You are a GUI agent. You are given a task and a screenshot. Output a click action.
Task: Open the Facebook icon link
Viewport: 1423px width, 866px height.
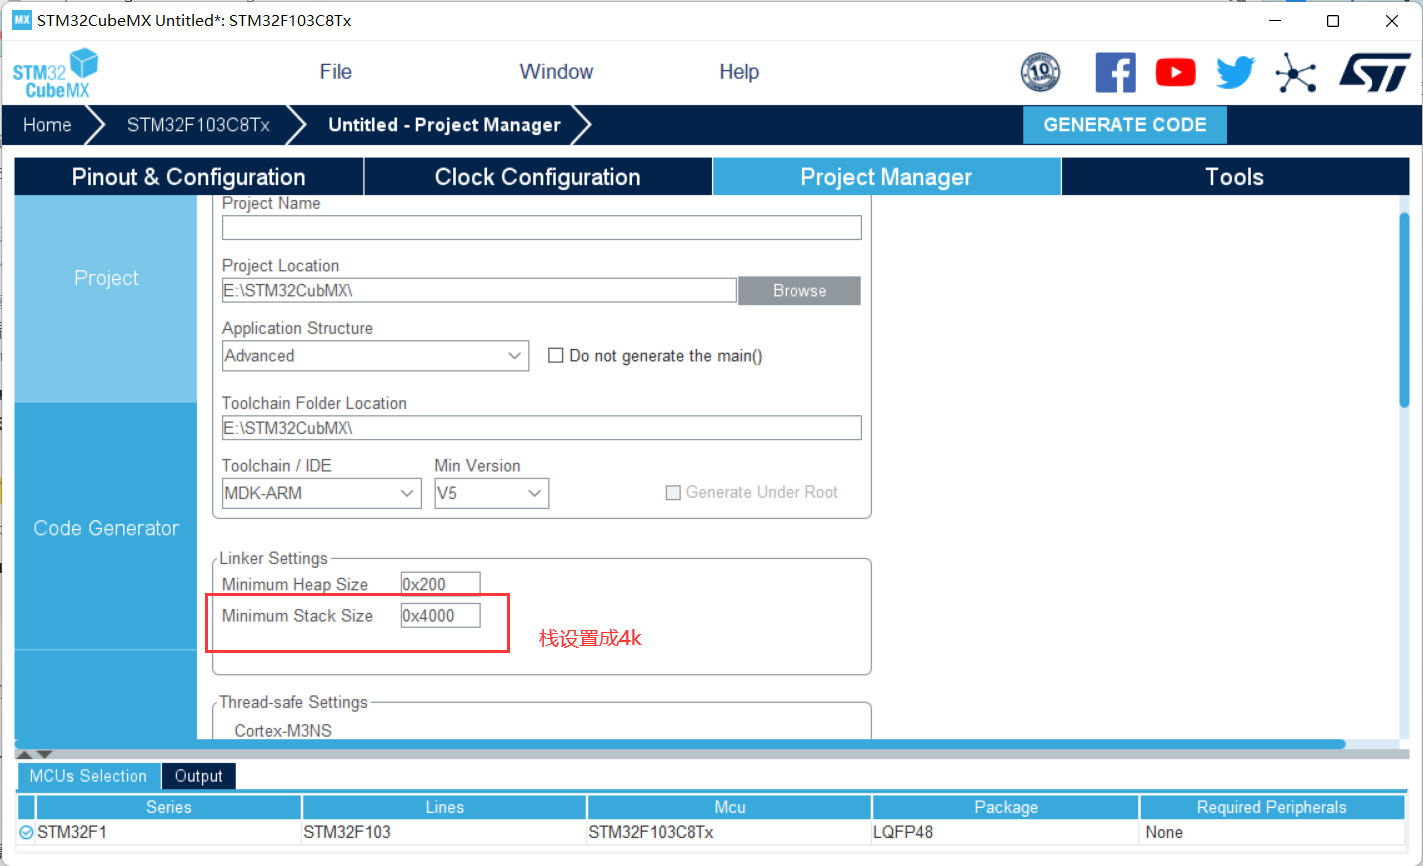[1116, 73]
